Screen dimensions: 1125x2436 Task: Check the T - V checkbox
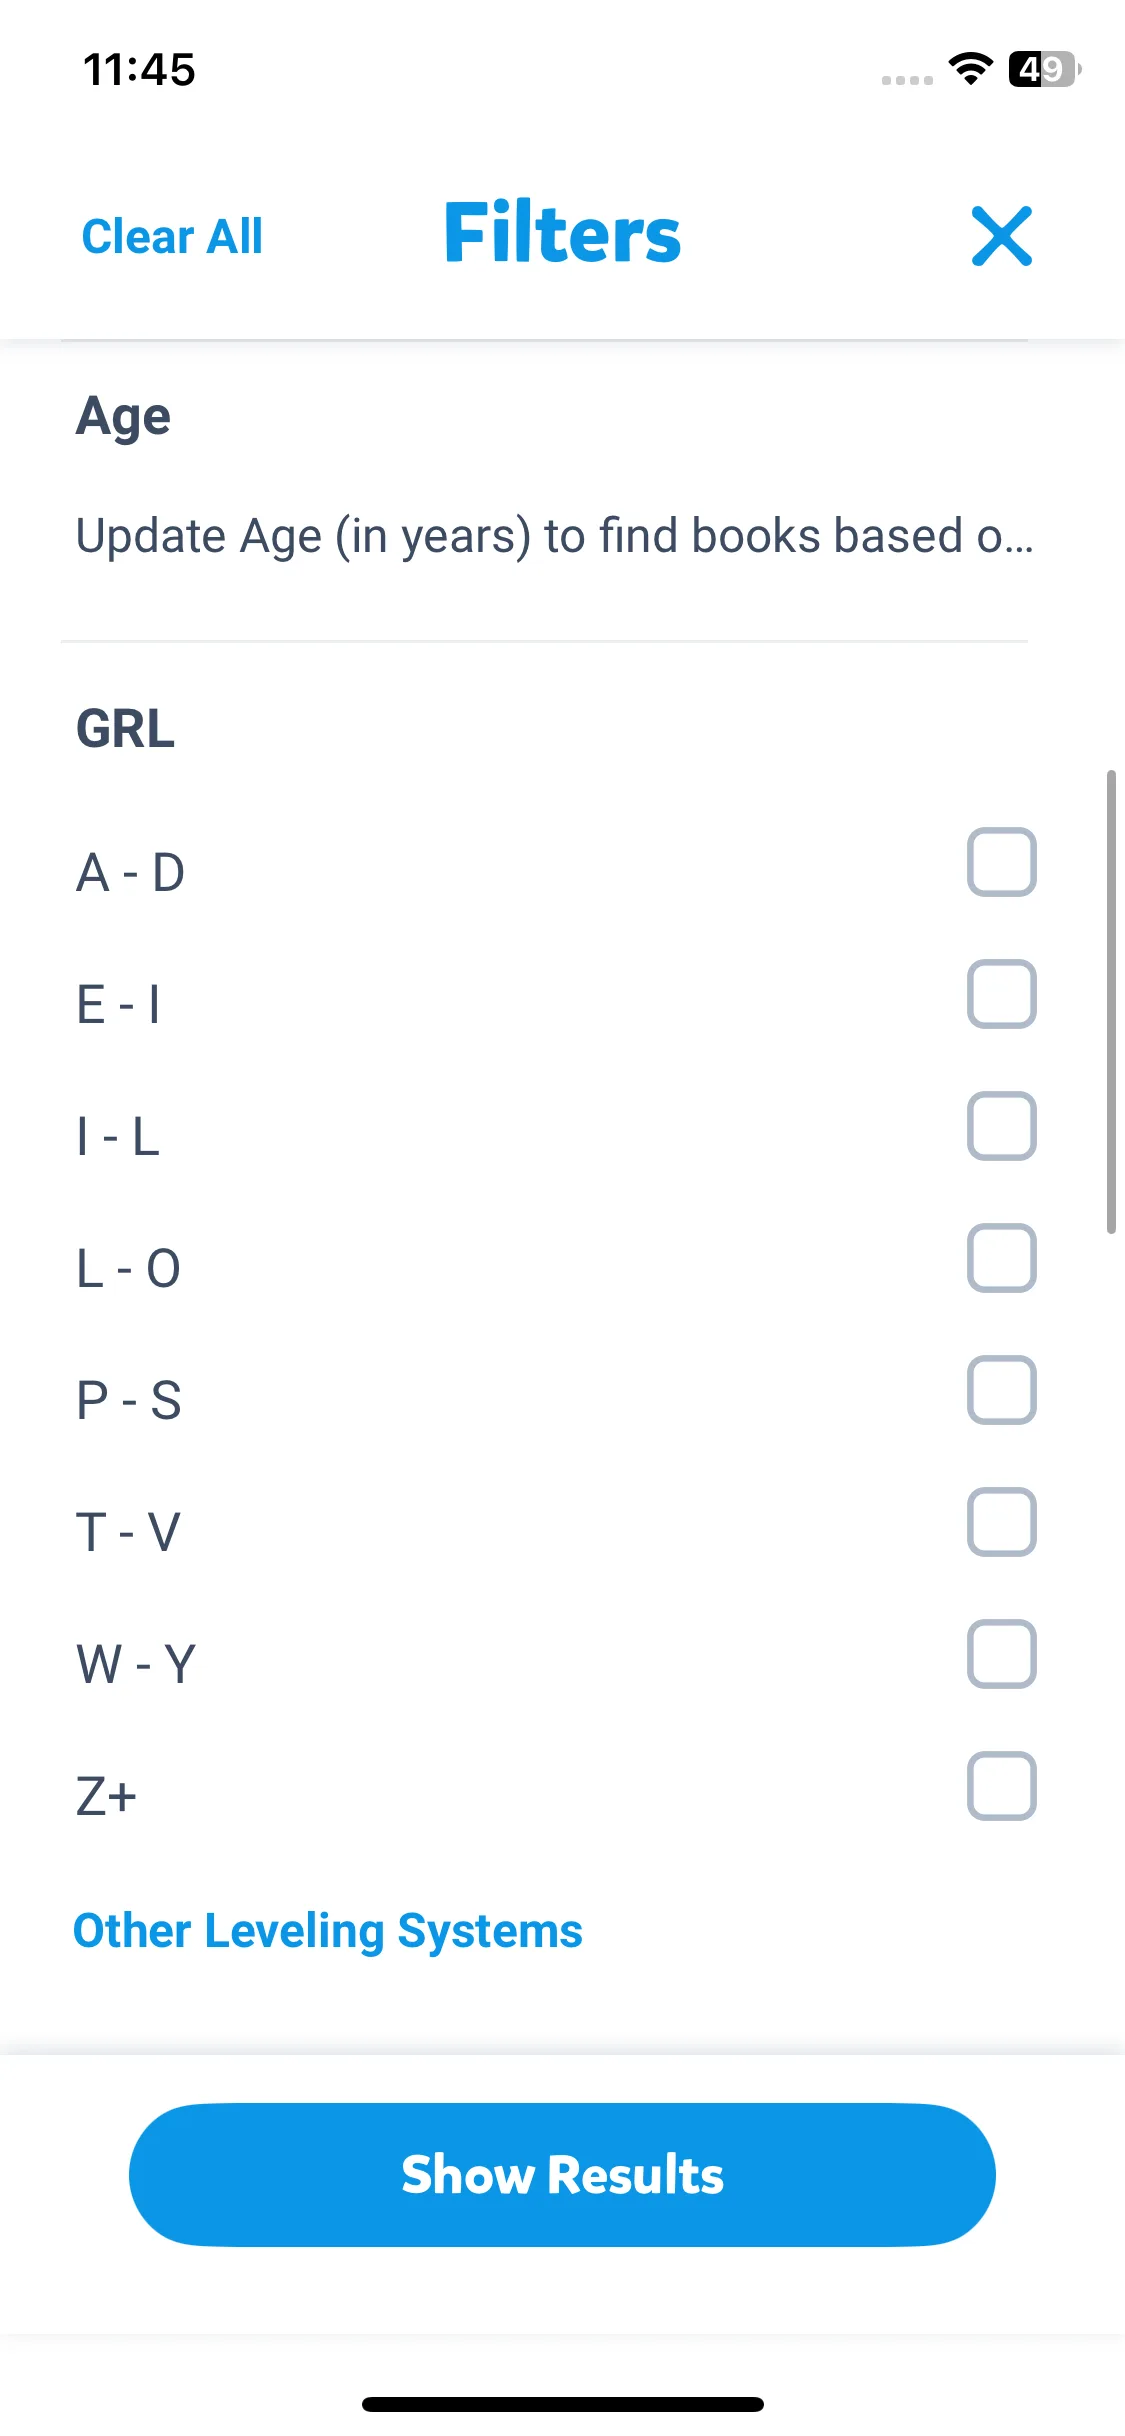pyautogui.click(x=1001, y=1522)
